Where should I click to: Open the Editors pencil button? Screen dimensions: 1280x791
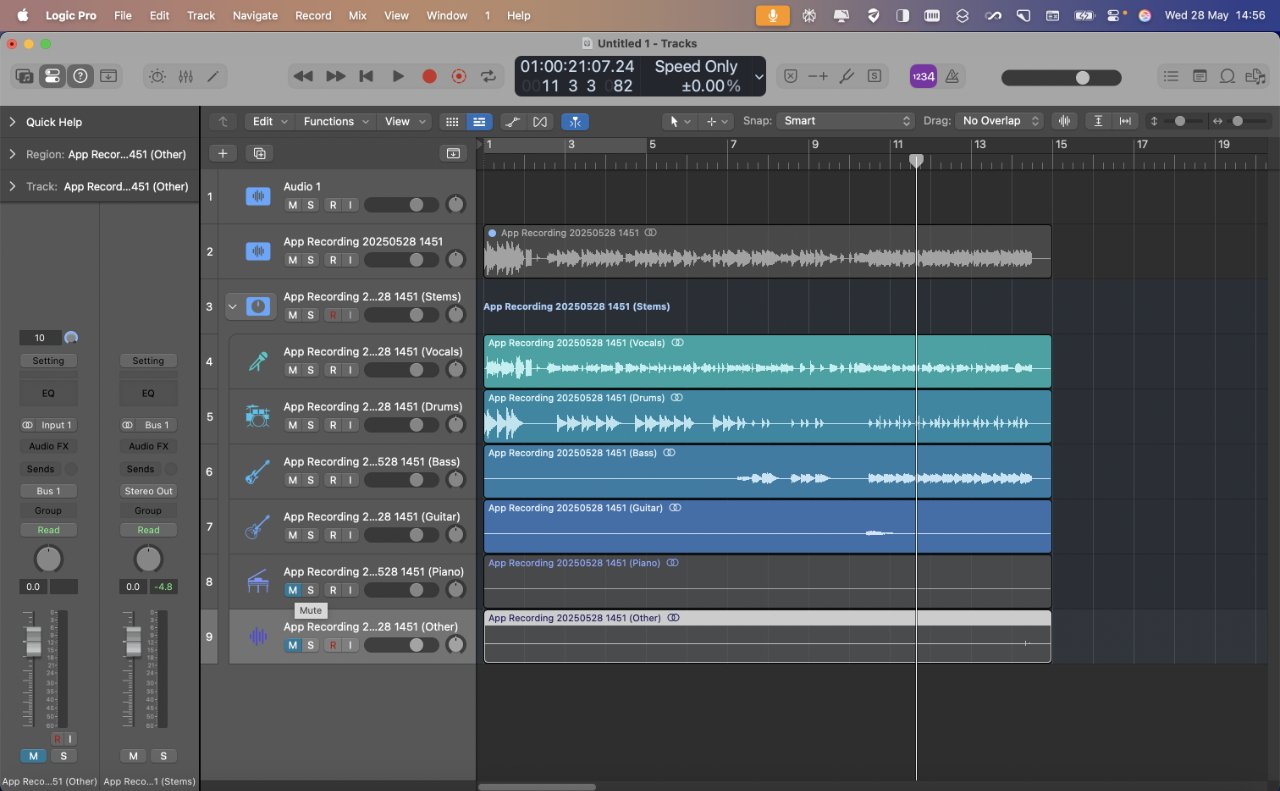coord(213,76)
